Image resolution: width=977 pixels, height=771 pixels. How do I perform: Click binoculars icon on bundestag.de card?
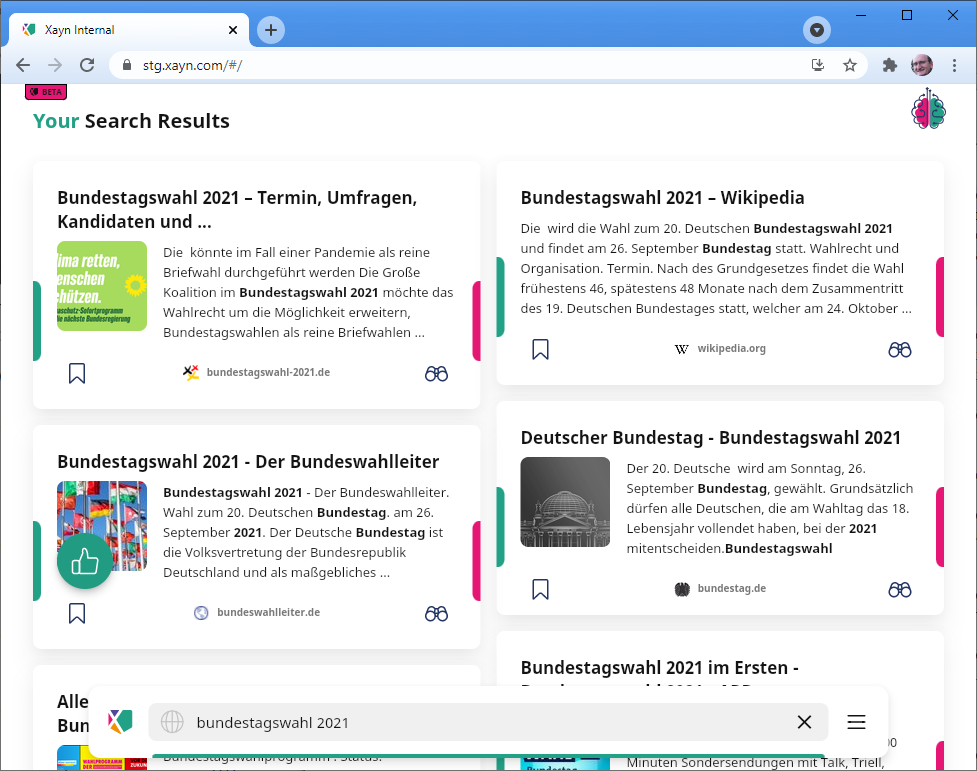coord(900,590)
